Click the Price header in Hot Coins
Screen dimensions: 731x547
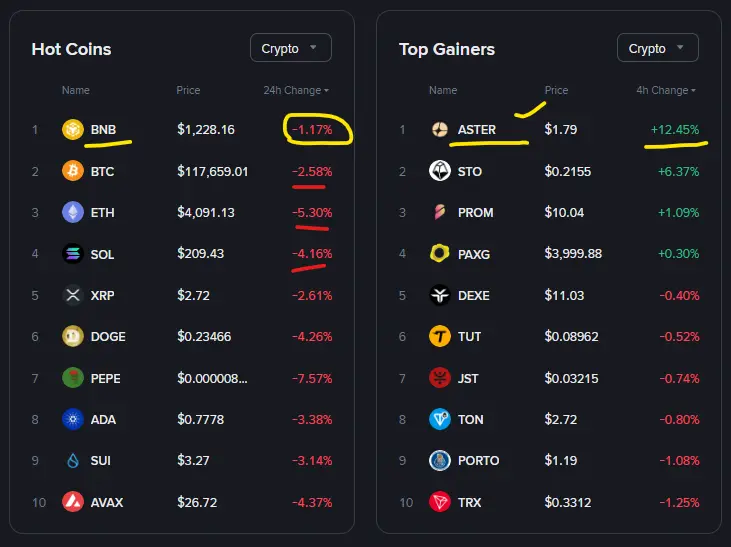[188, 90]
